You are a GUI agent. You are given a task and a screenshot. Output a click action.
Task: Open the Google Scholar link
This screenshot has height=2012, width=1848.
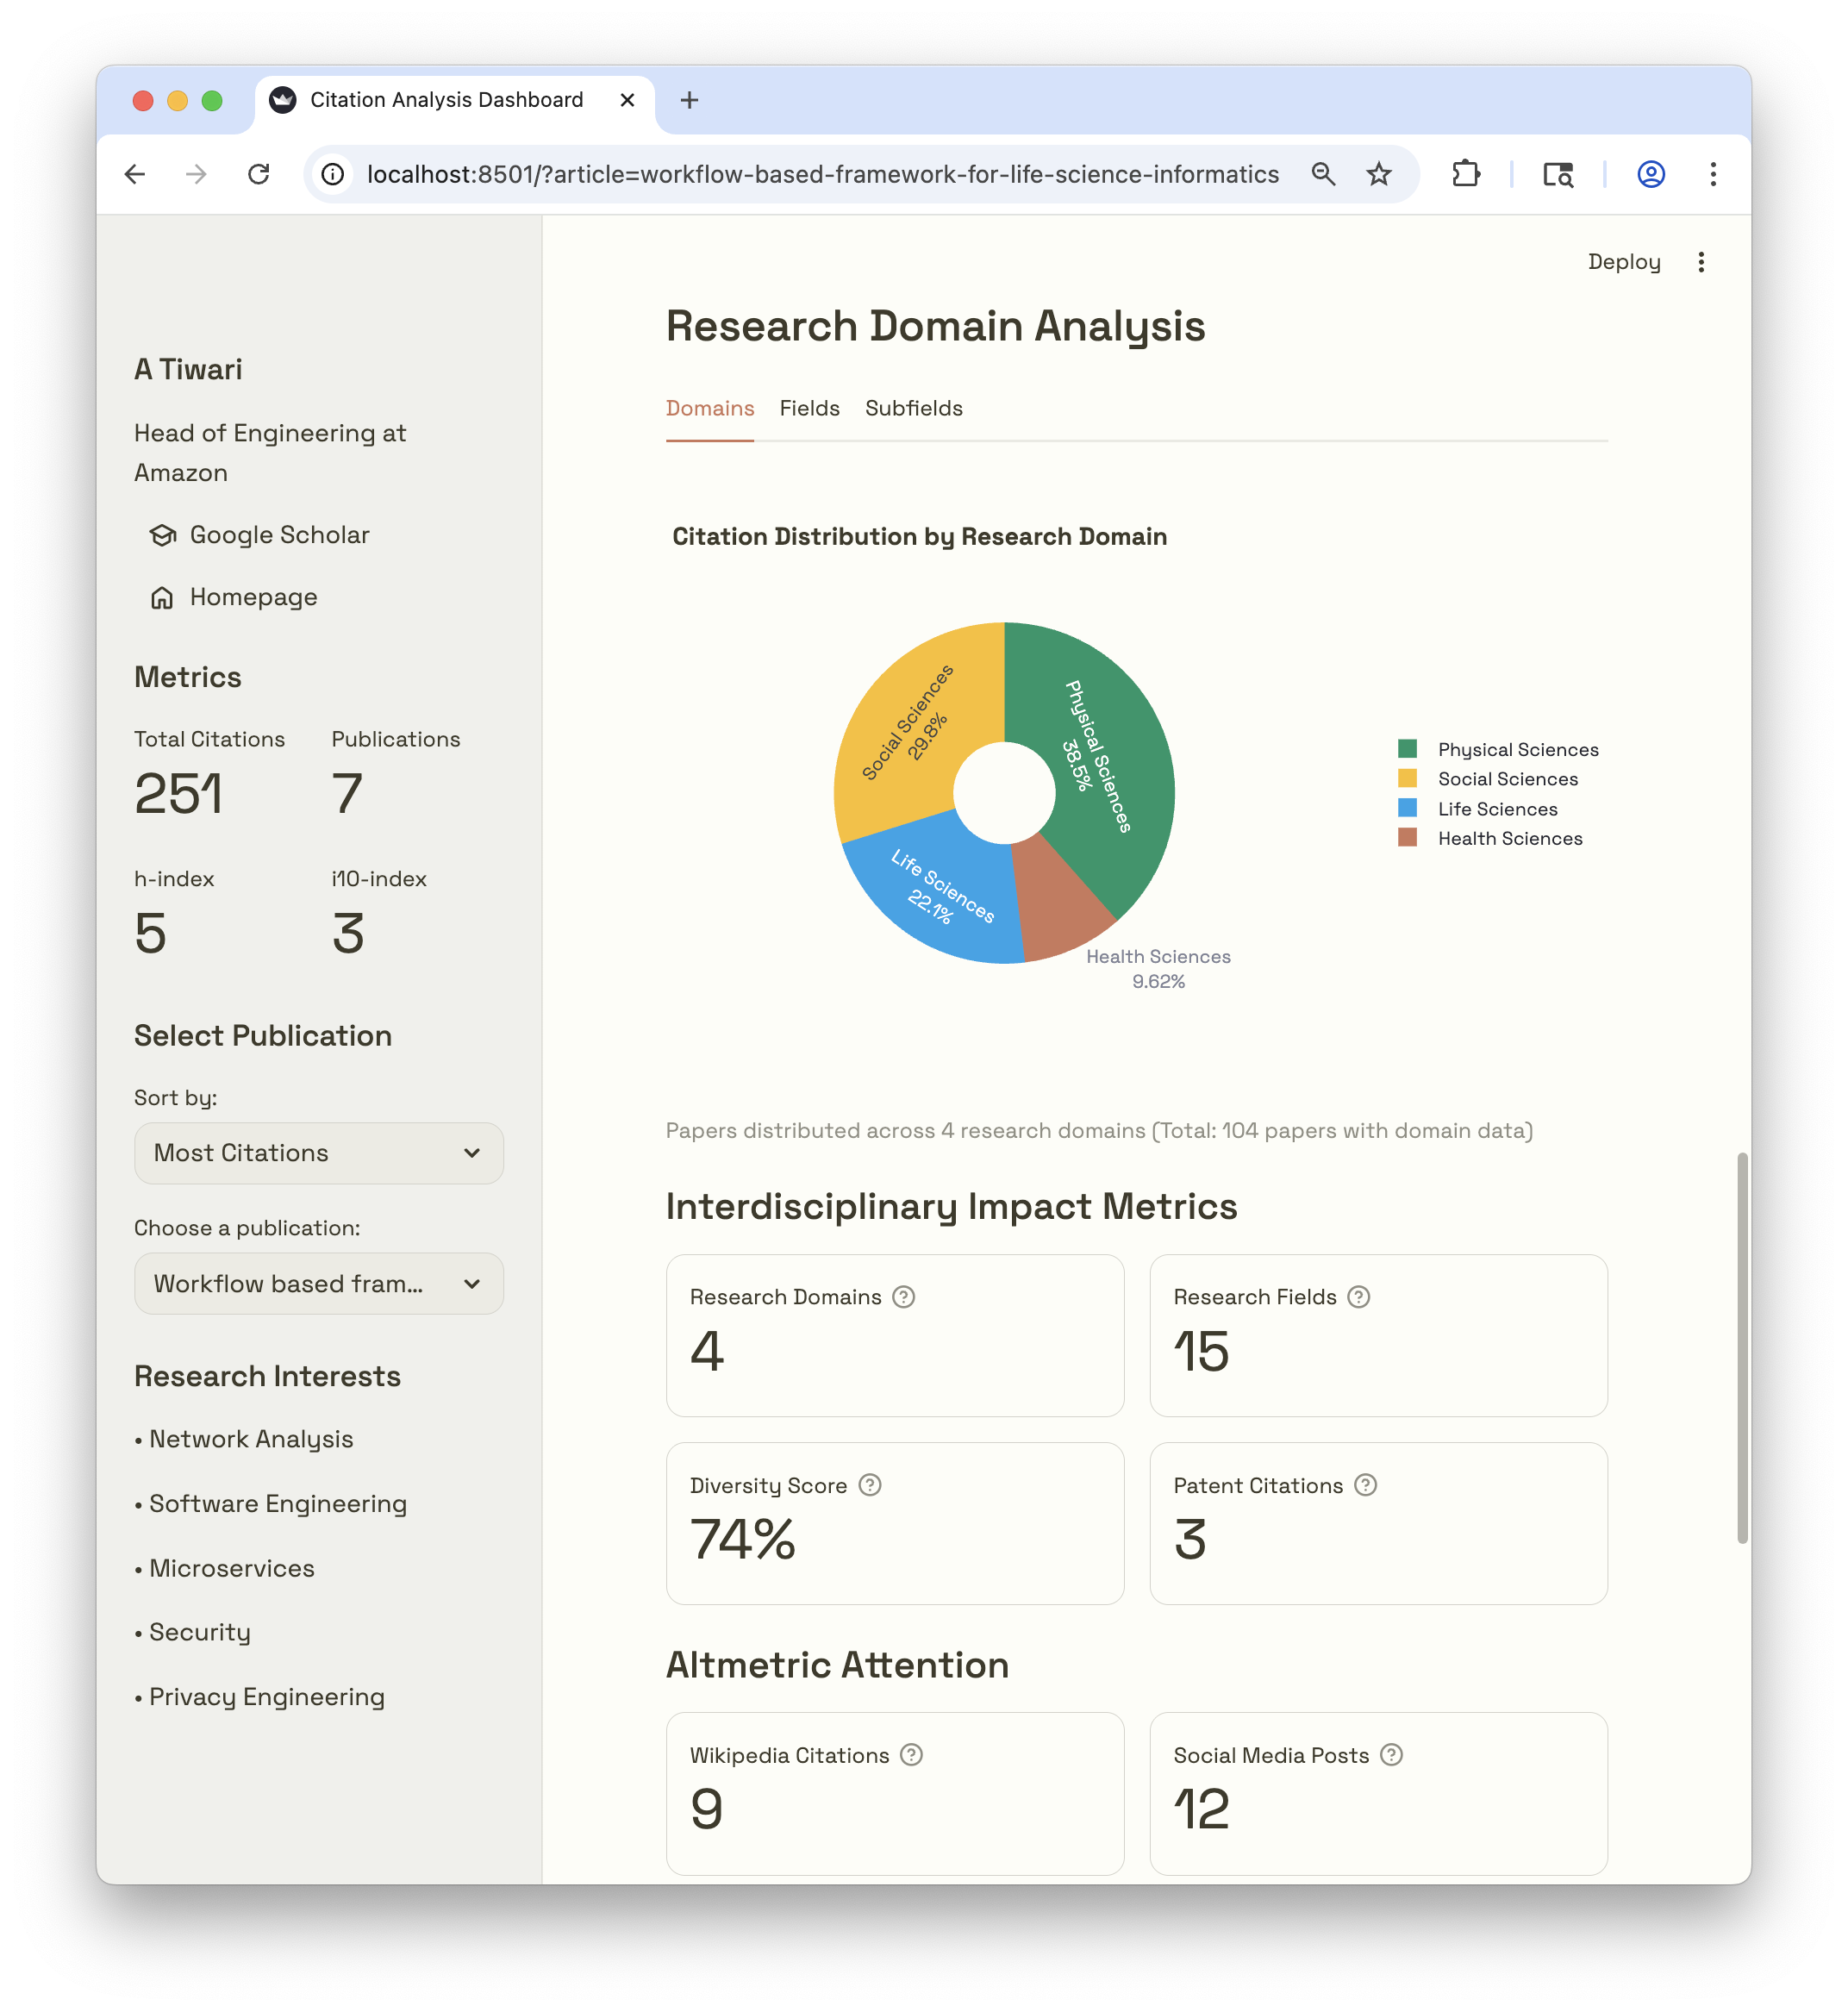279,535
